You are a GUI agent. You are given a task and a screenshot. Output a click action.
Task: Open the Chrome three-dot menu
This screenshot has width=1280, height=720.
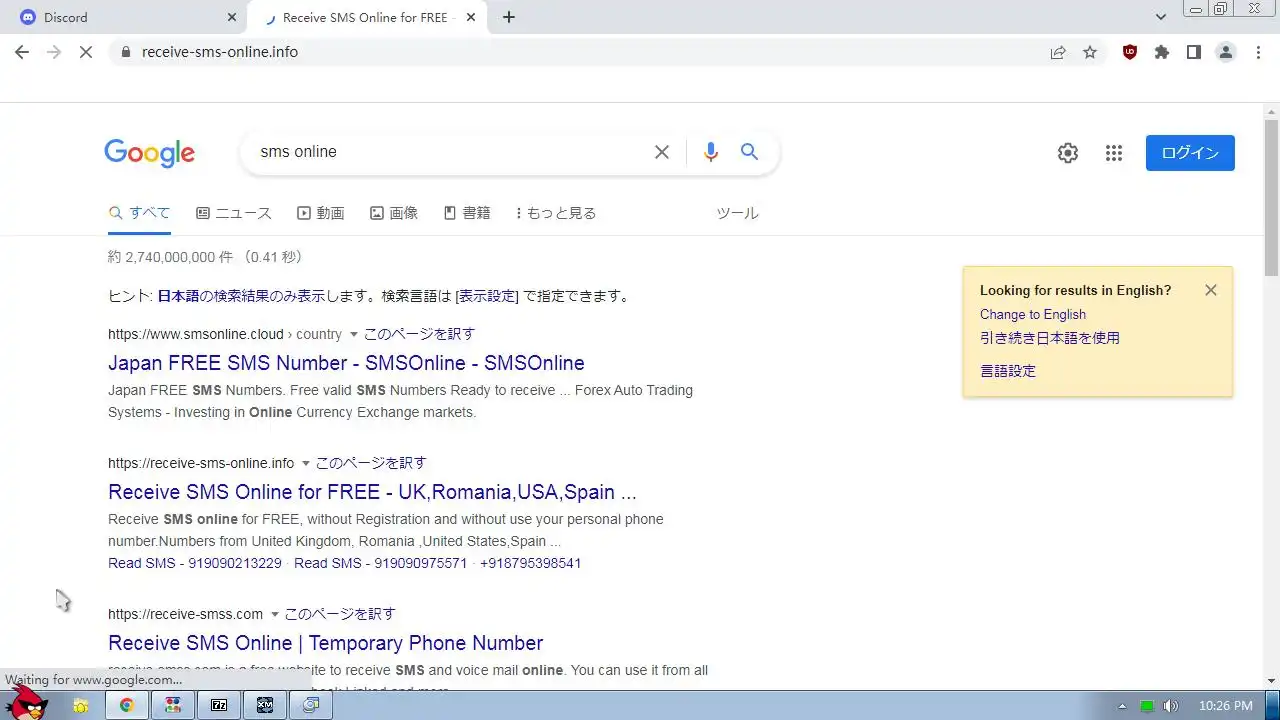click(1258, 52)
